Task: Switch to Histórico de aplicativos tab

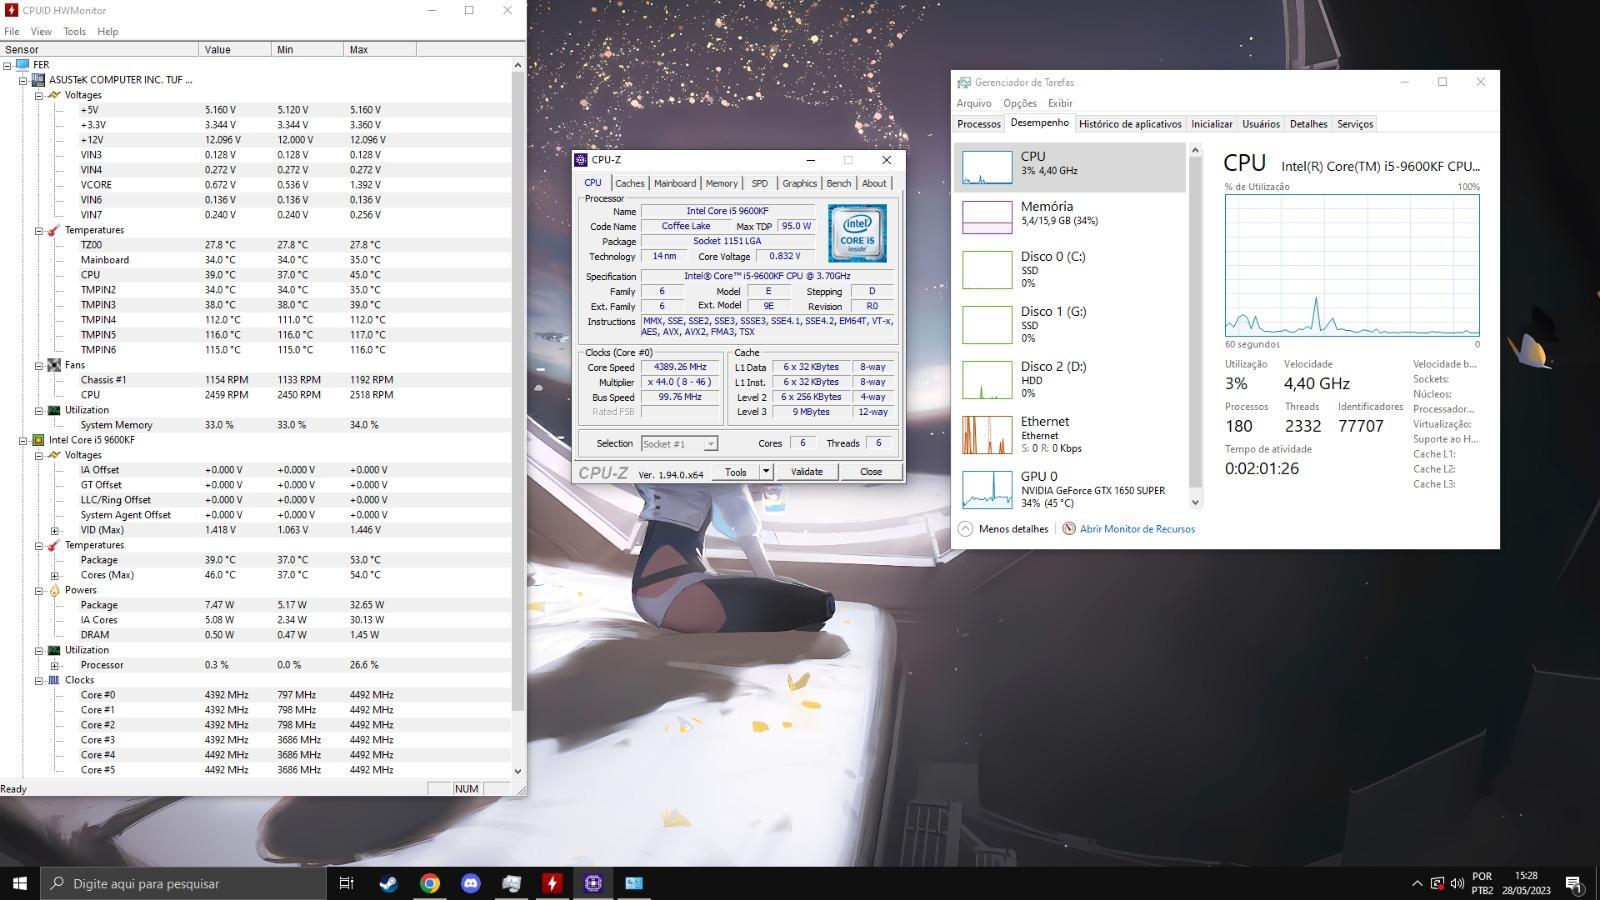Action: click(x=1130, y=124)
